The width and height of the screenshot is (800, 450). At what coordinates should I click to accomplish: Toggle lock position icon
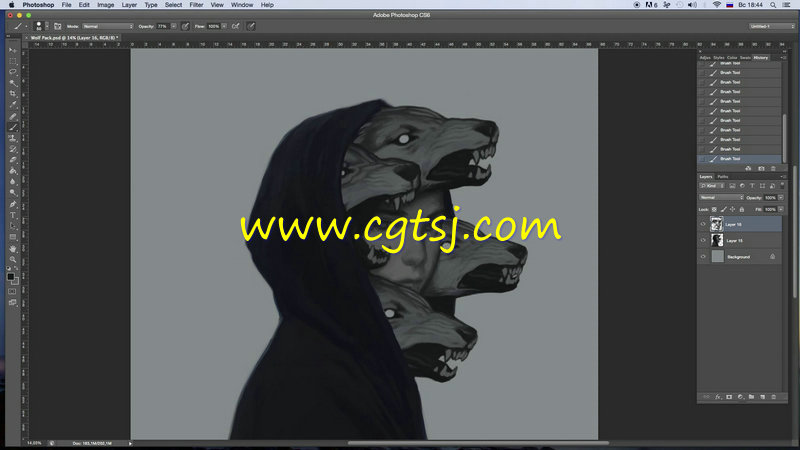[x=733, y=210]
